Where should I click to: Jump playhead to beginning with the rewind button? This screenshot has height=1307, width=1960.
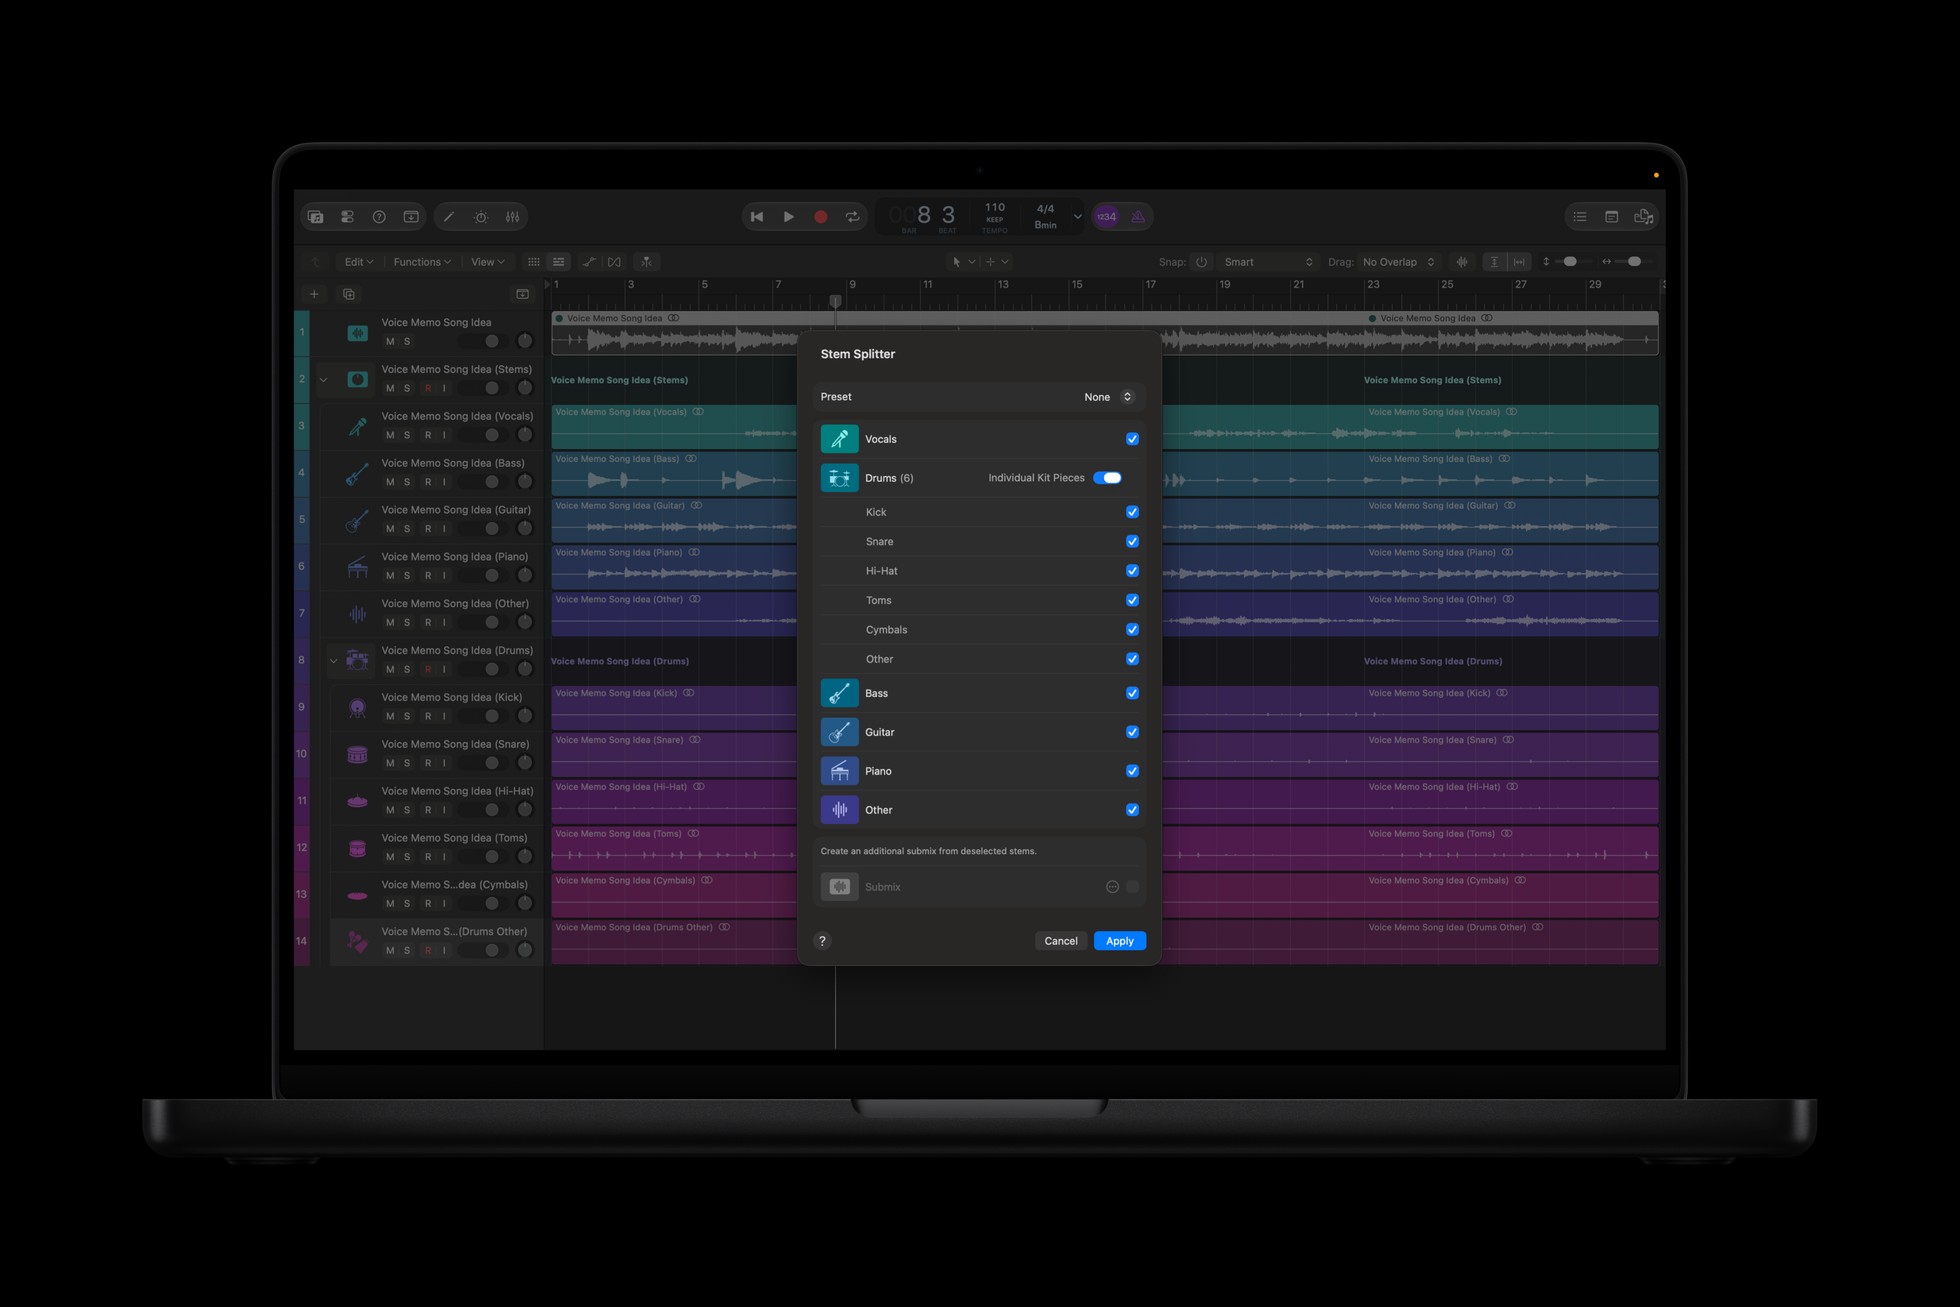click(757, 217)
